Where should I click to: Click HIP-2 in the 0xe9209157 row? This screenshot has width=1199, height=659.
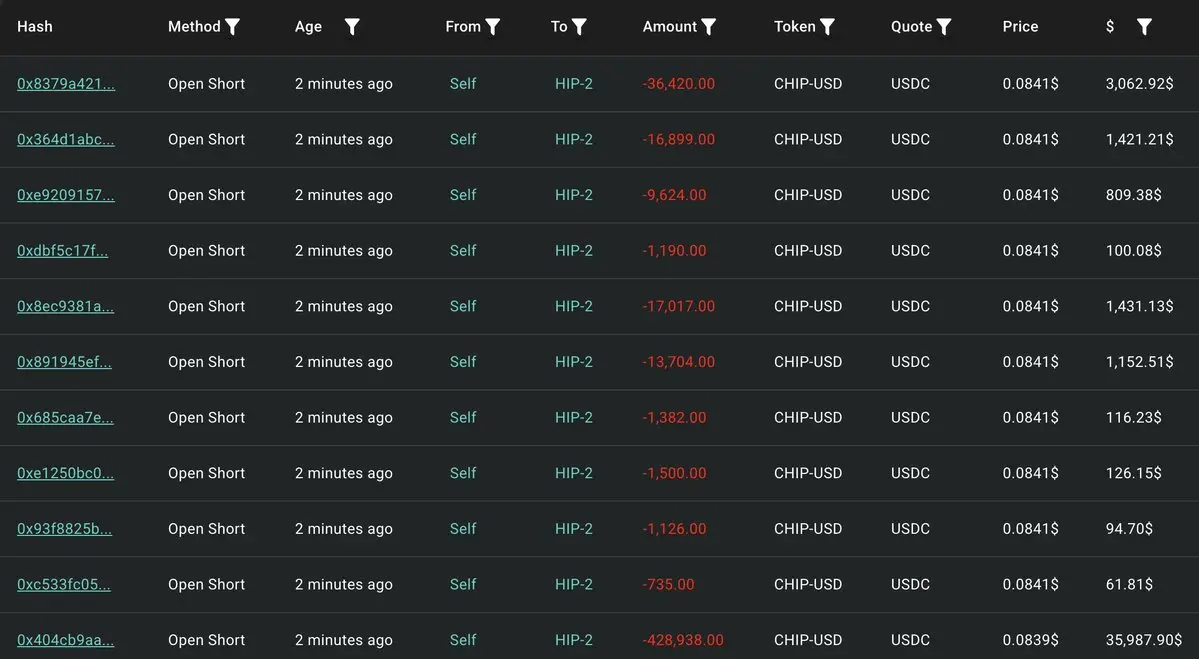[x=574, y=195]
